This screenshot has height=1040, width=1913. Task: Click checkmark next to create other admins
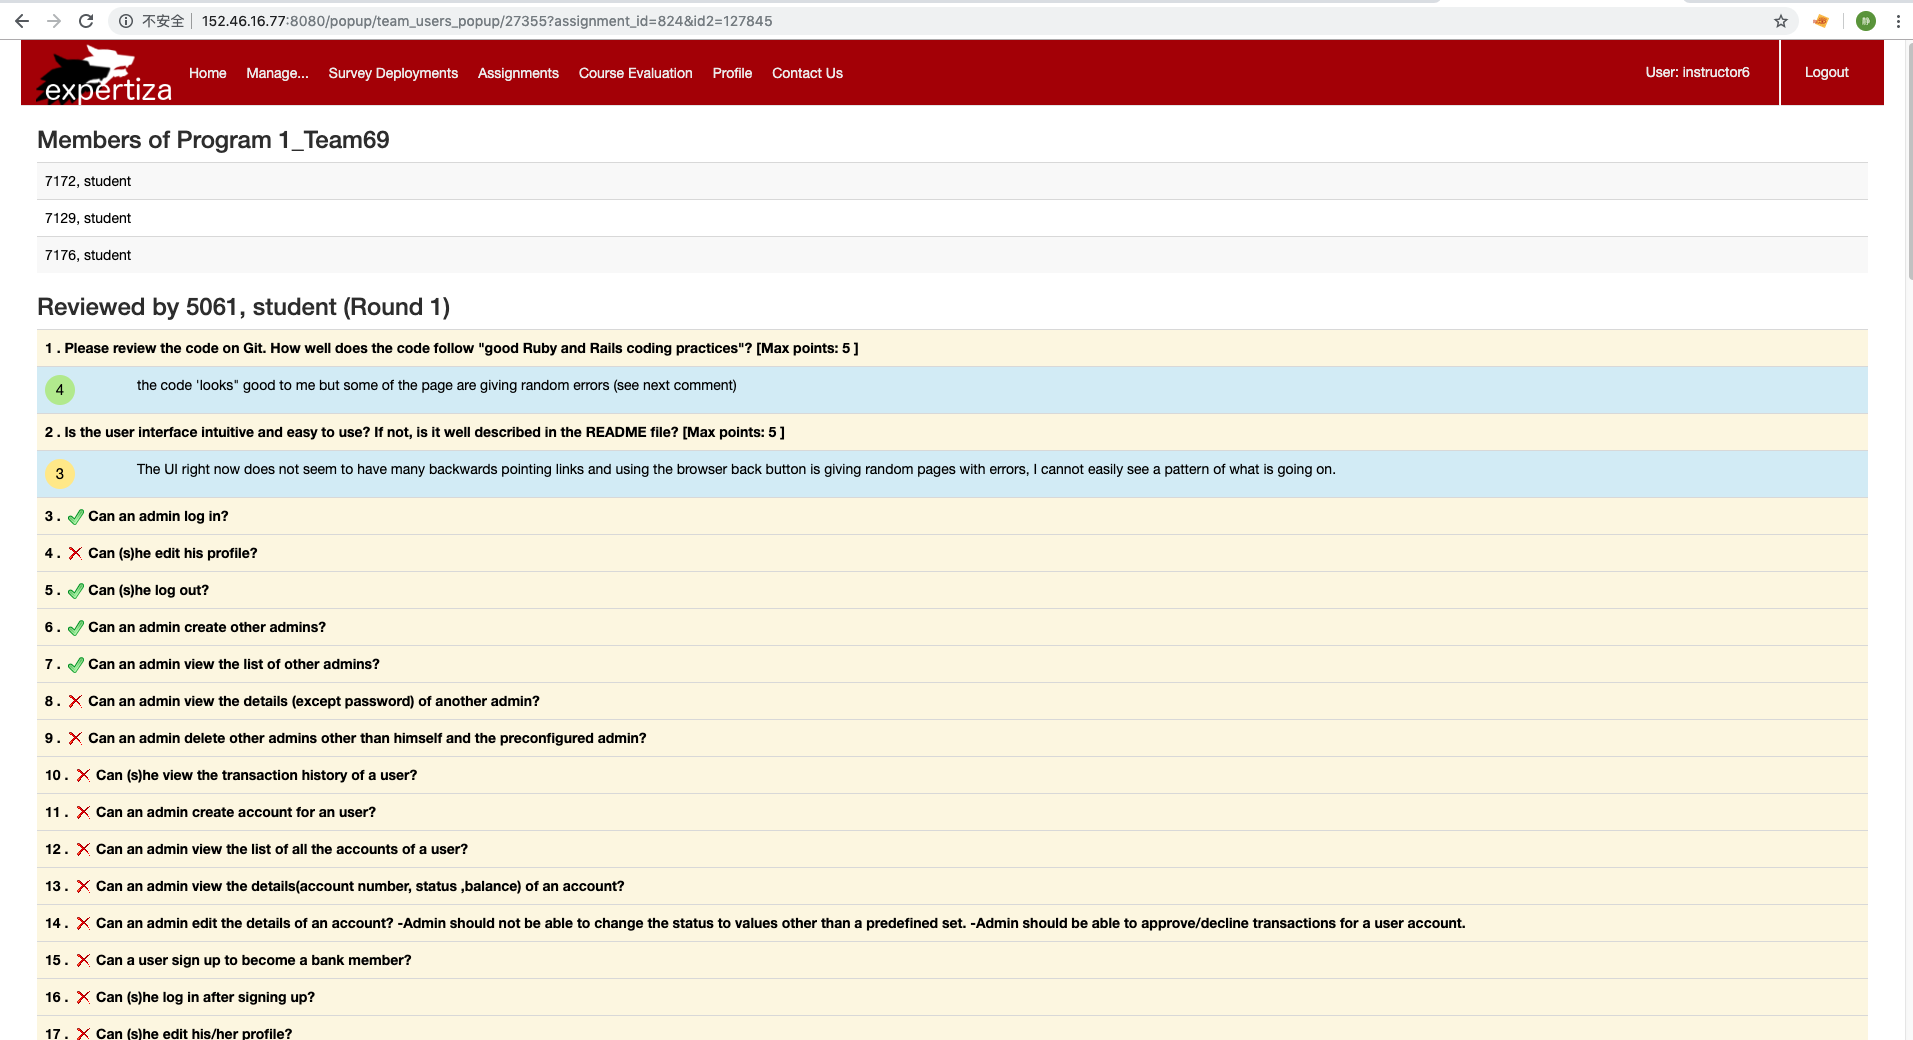coord(75,628)
